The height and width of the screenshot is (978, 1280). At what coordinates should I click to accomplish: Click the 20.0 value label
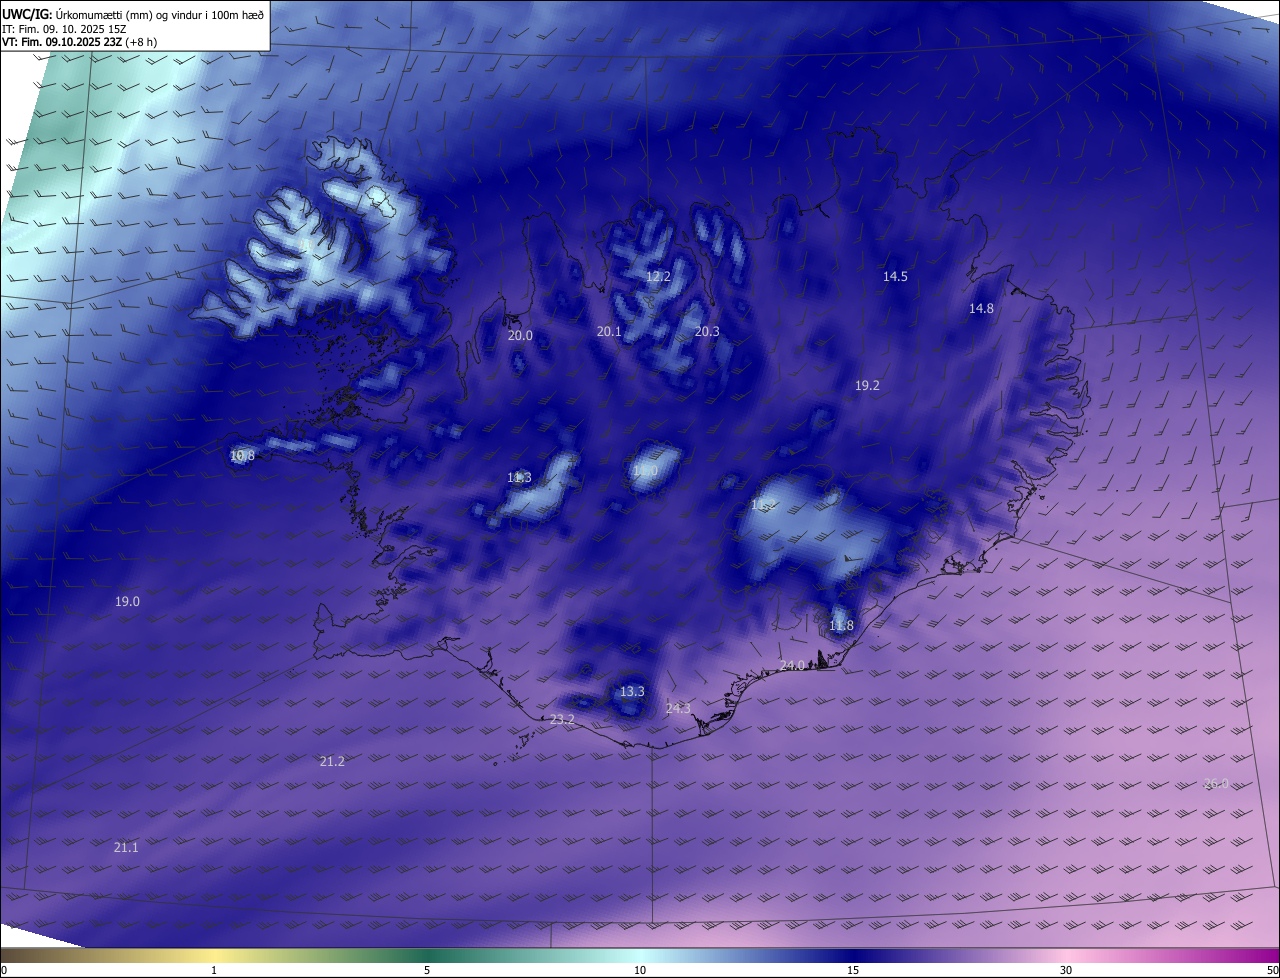pyautogui.click(x=520, y=335)
